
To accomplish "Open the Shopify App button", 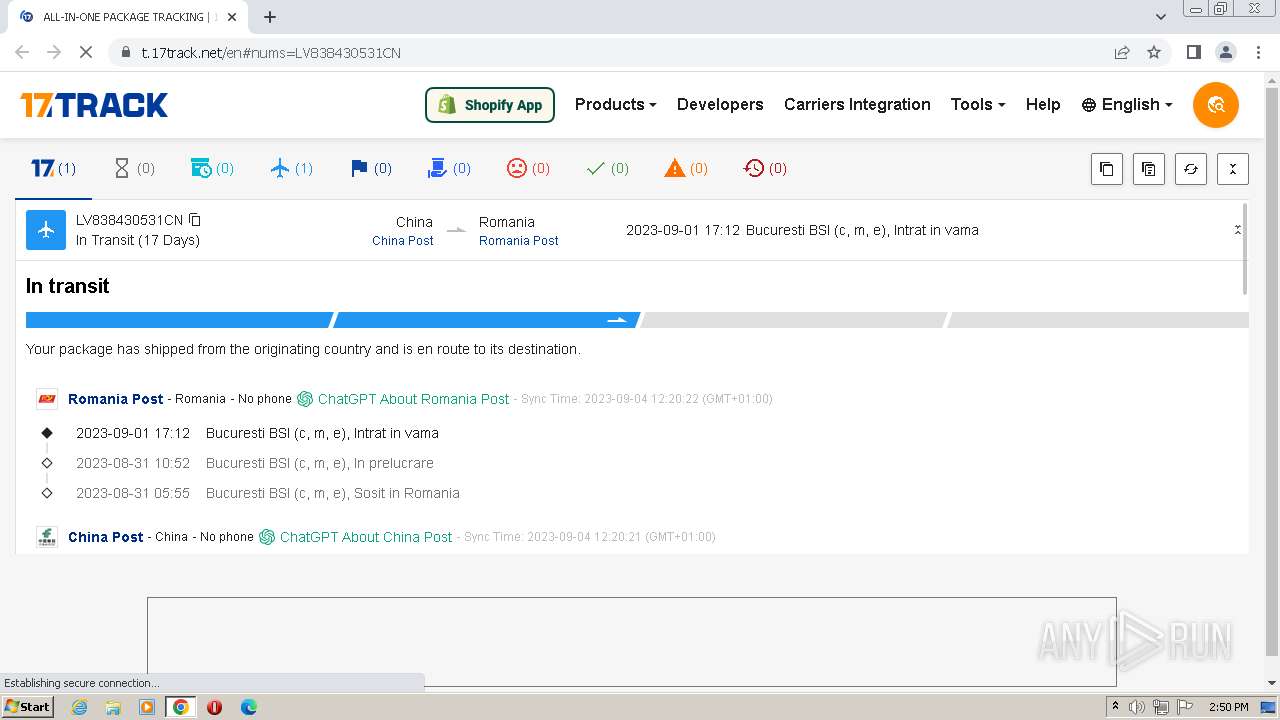I will pos(490,105).
